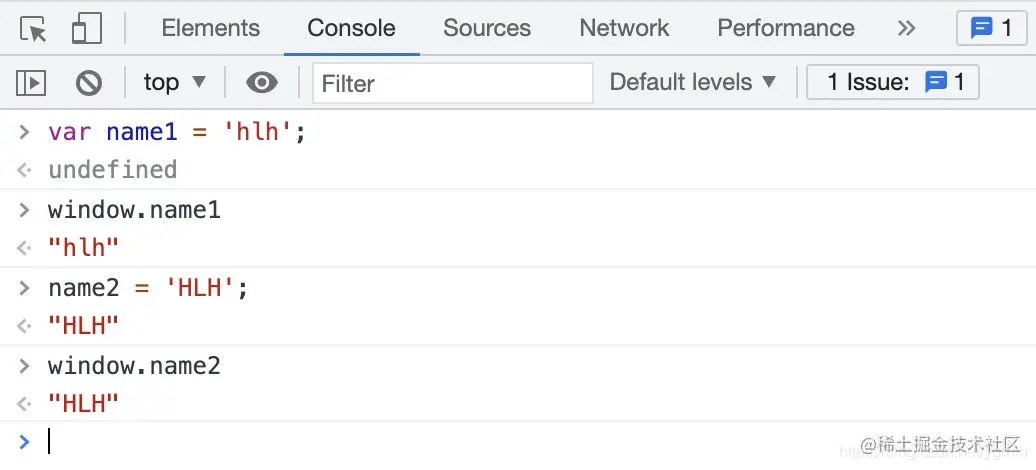
Task: Show the console sidebar panel
Action: pos(32,83)
